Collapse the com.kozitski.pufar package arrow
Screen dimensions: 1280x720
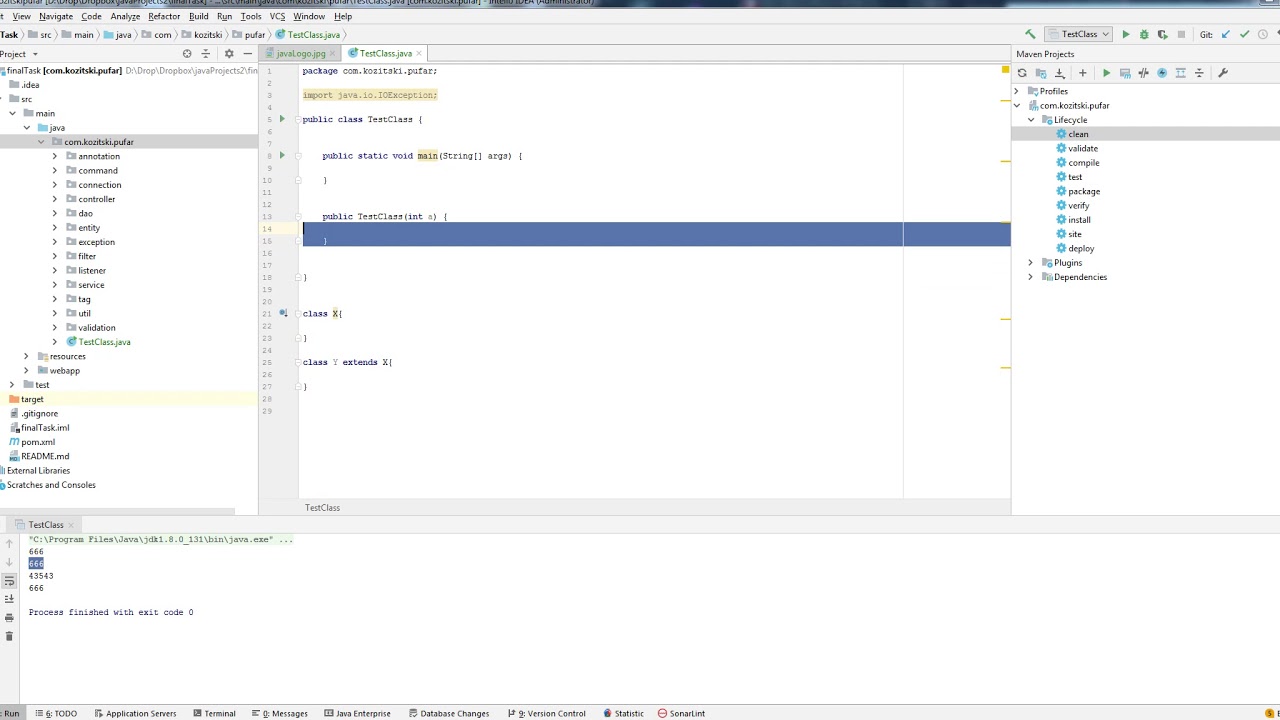click(41, 142)
